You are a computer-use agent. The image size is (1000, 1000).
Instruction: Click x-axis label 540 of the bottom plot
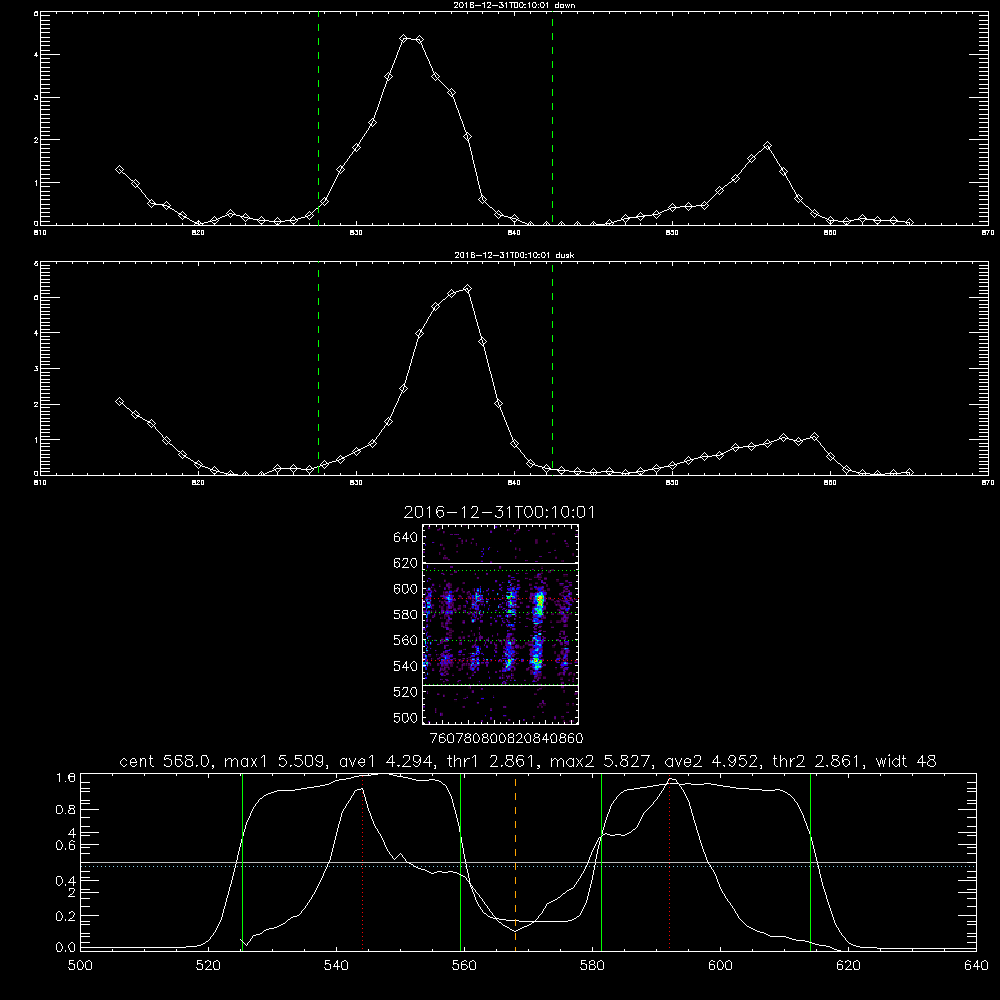336,966
